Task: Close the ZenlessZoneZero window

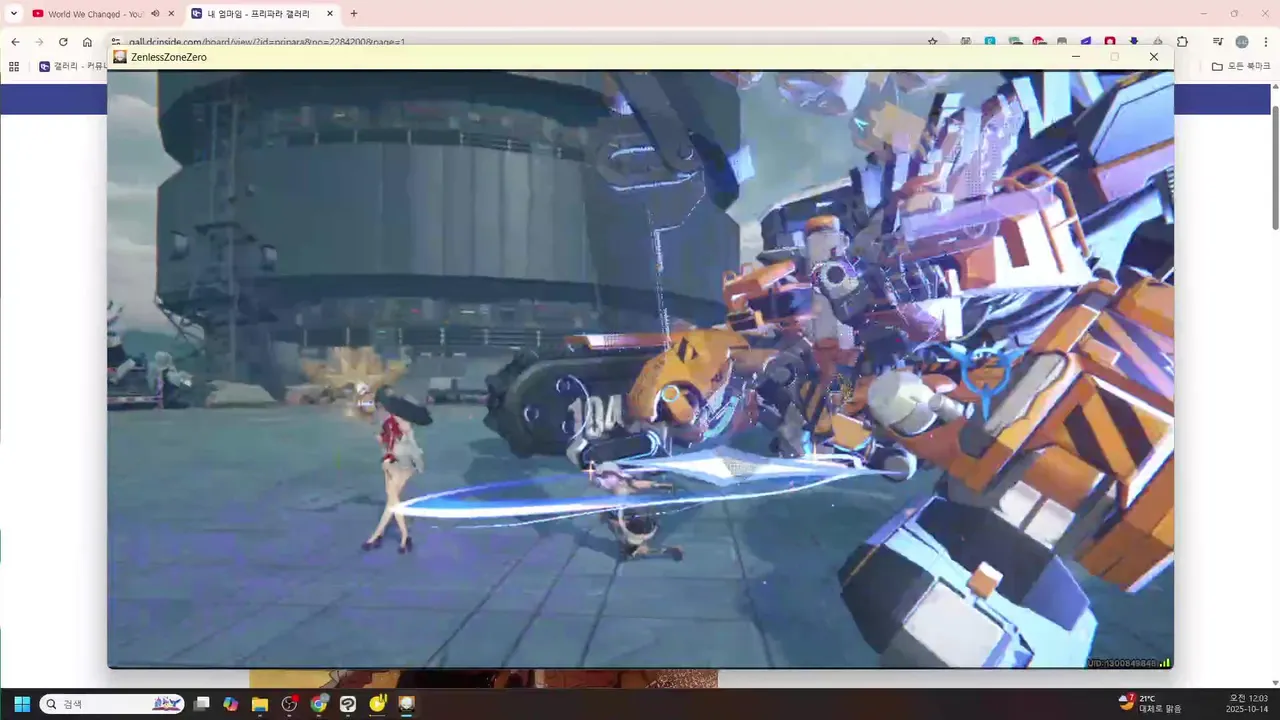Action: (x=1154, y=57)
